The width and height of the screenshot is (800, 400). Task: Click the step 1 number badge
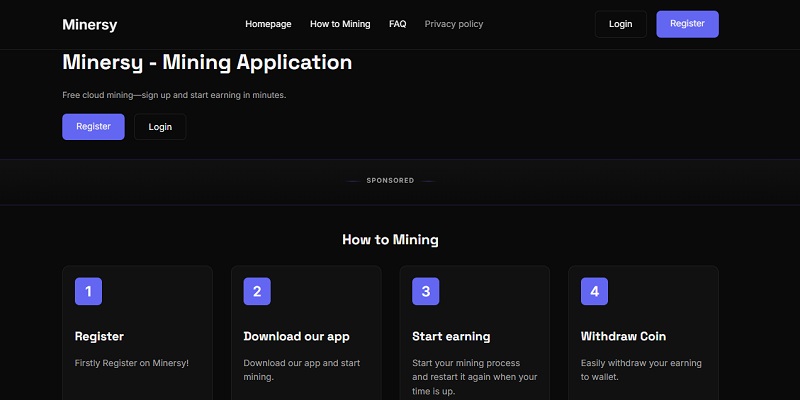(x=88, y=291)
